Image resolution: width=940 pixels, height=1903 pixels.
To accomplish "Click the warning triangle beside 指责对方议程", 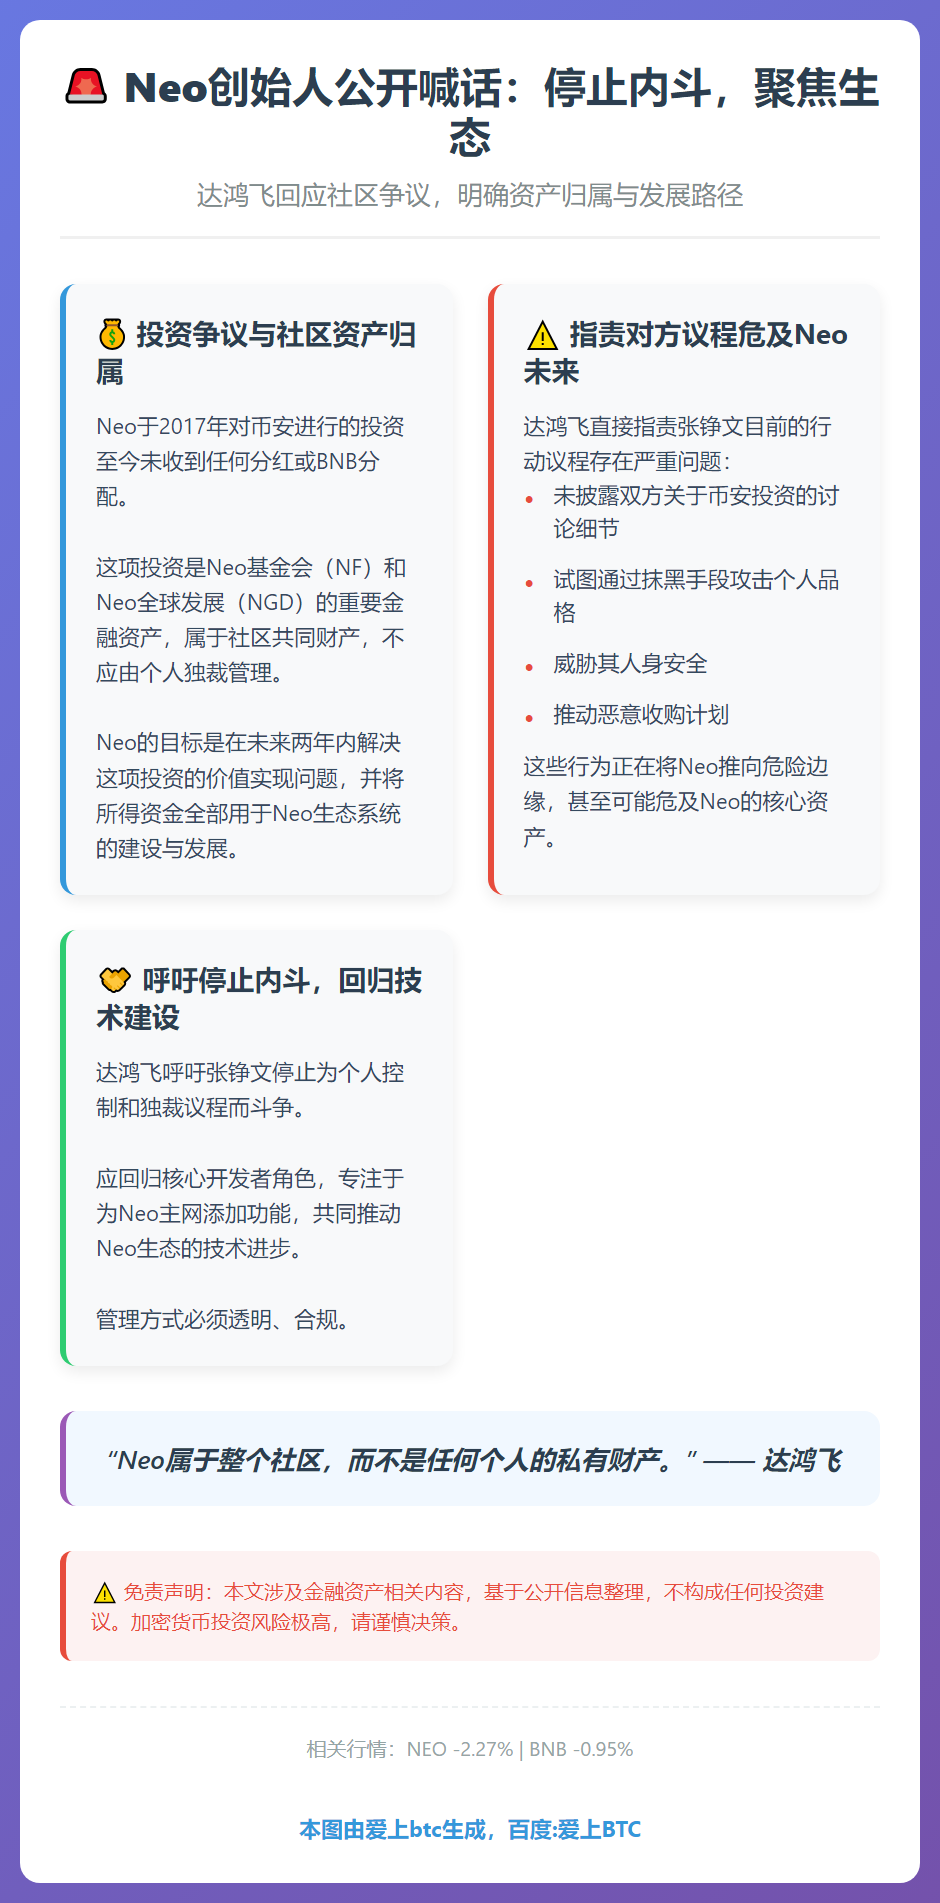I will coord(541,335).
